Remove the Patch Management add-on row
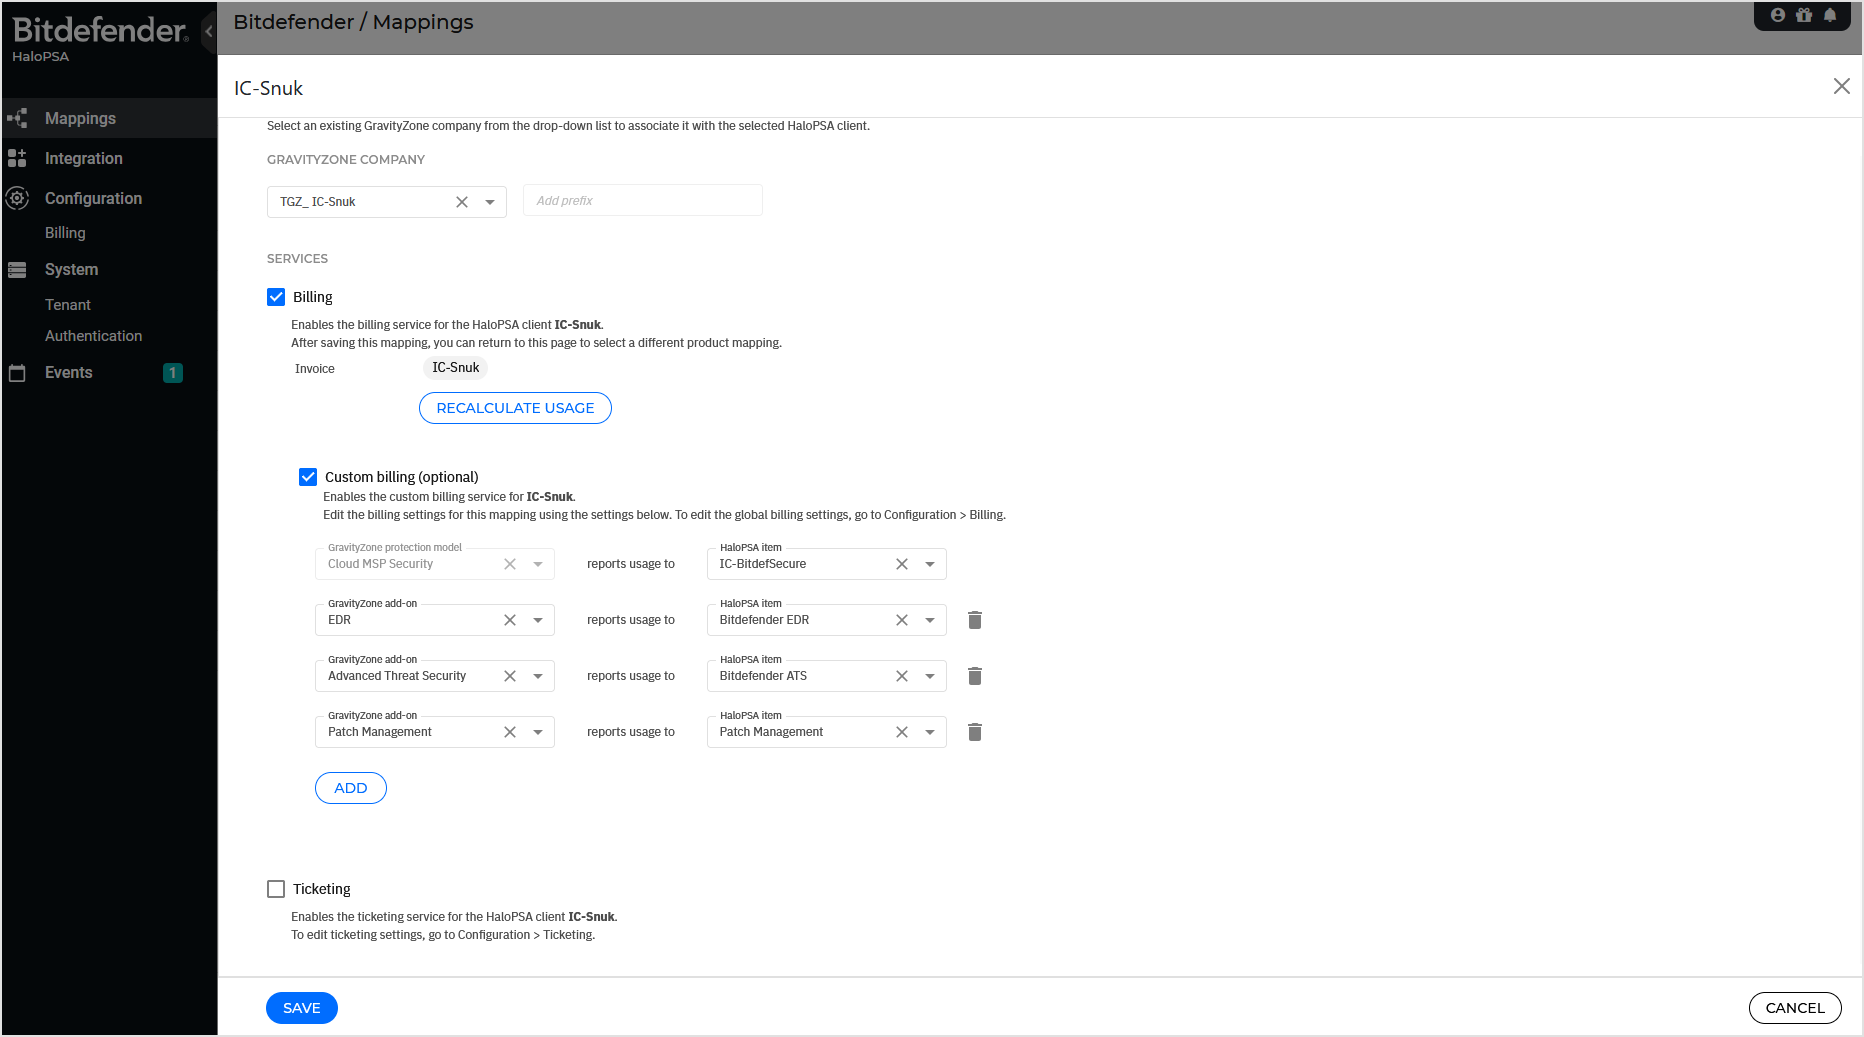 pyautogui.click(x=975, y=732)
